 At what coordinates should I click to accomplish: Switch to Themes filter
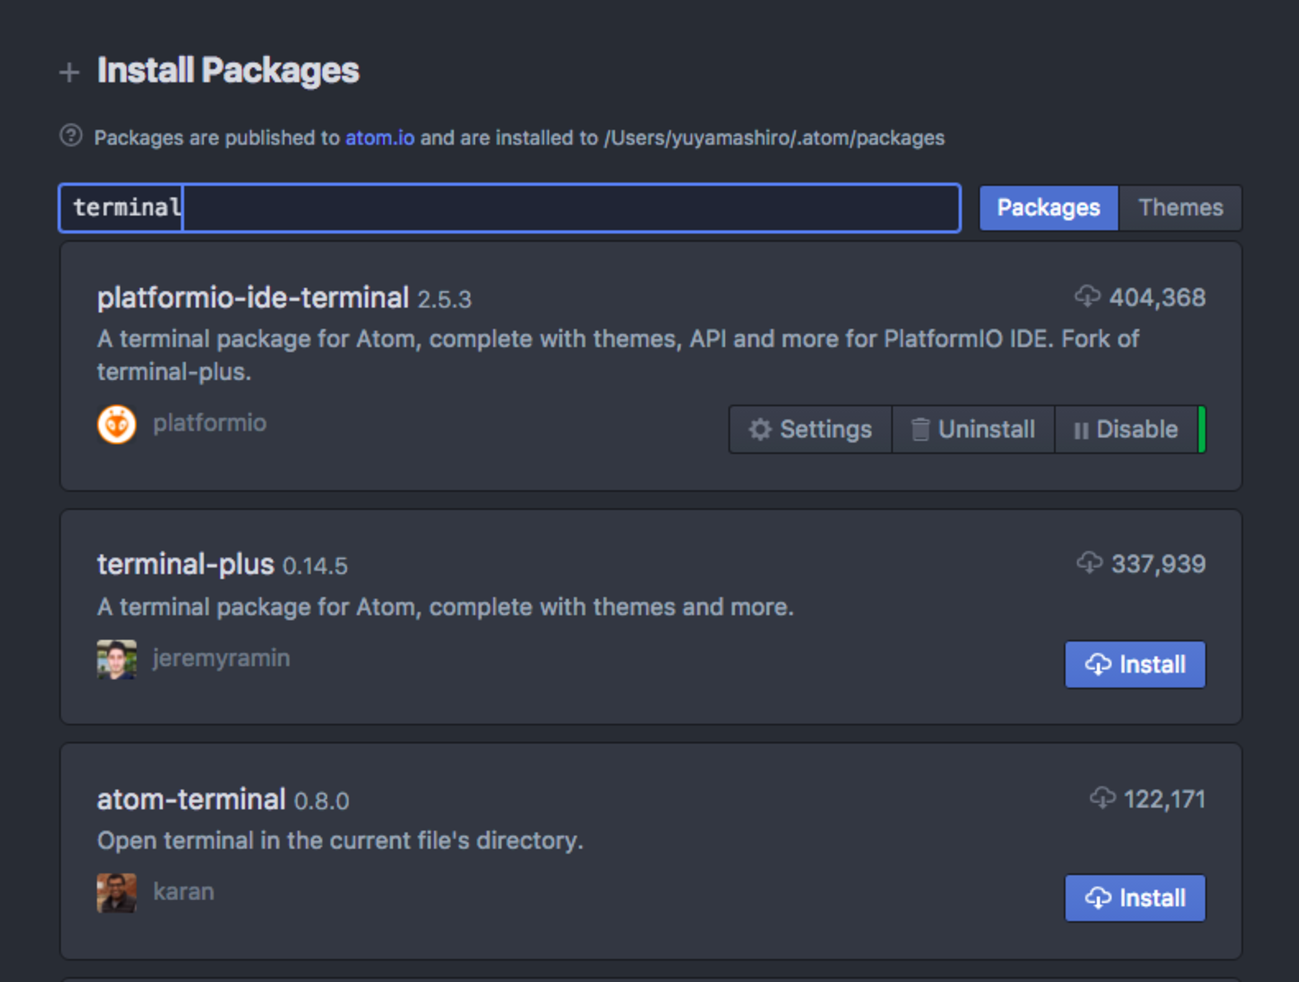[1180, 208]
